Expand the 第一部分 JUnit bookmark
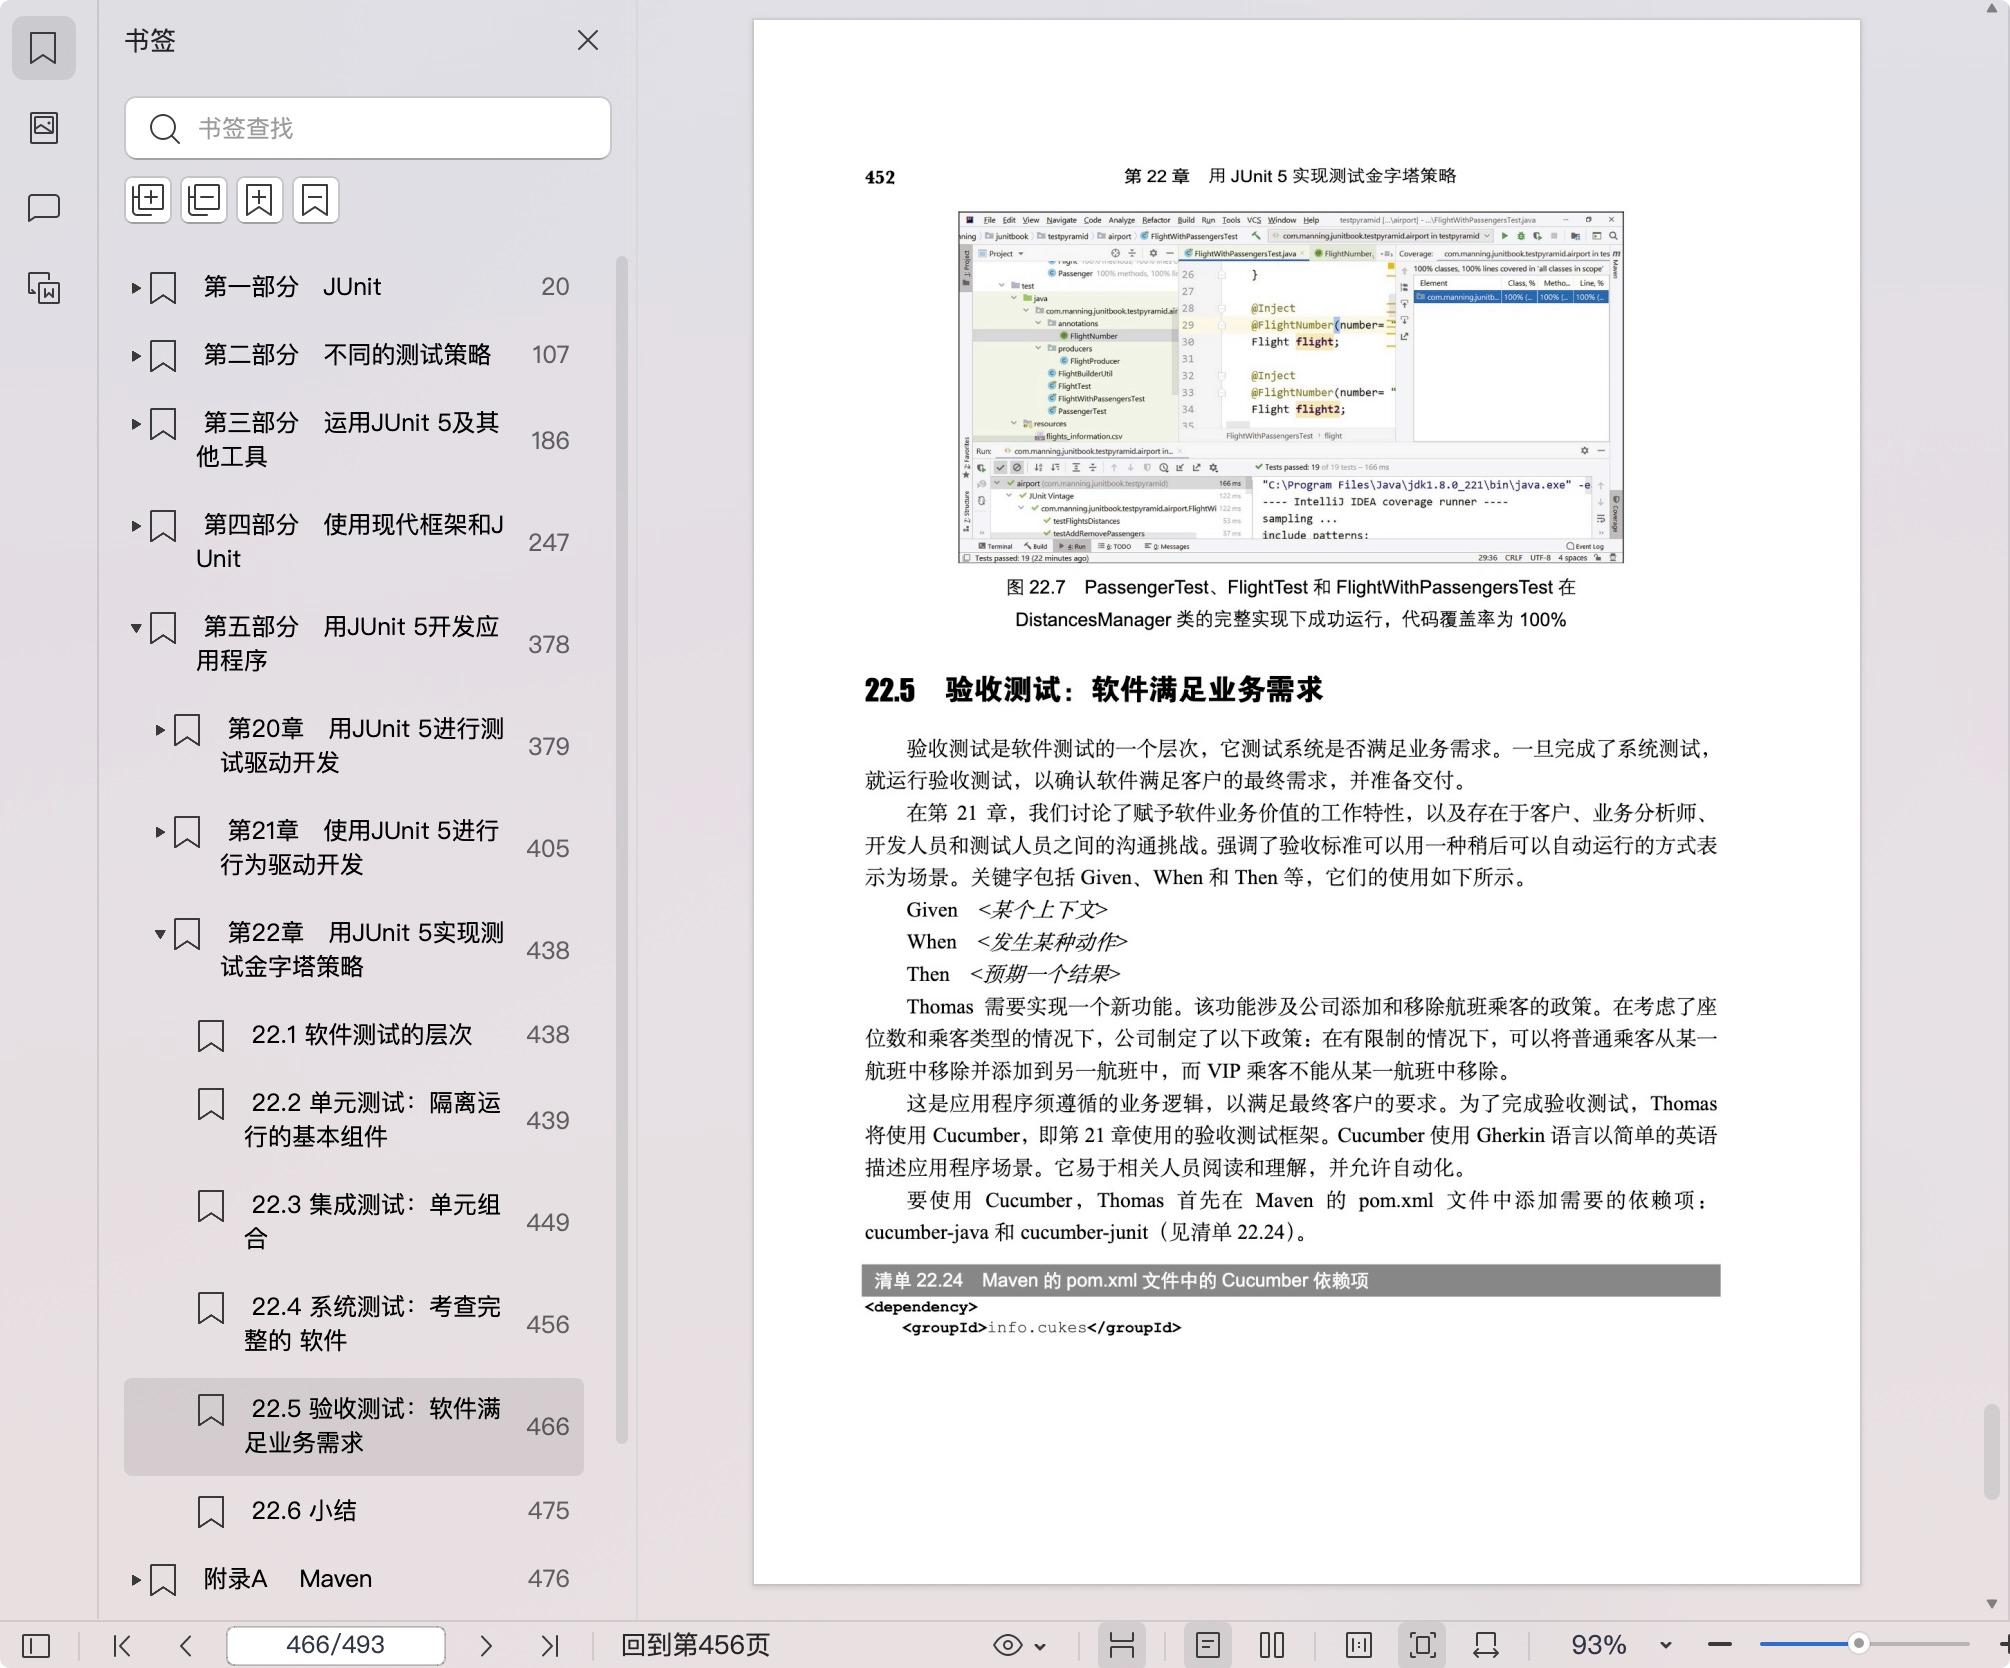Image resolution: width=2010 pixels, height=1668 pixels. click(x=136, y=288)
